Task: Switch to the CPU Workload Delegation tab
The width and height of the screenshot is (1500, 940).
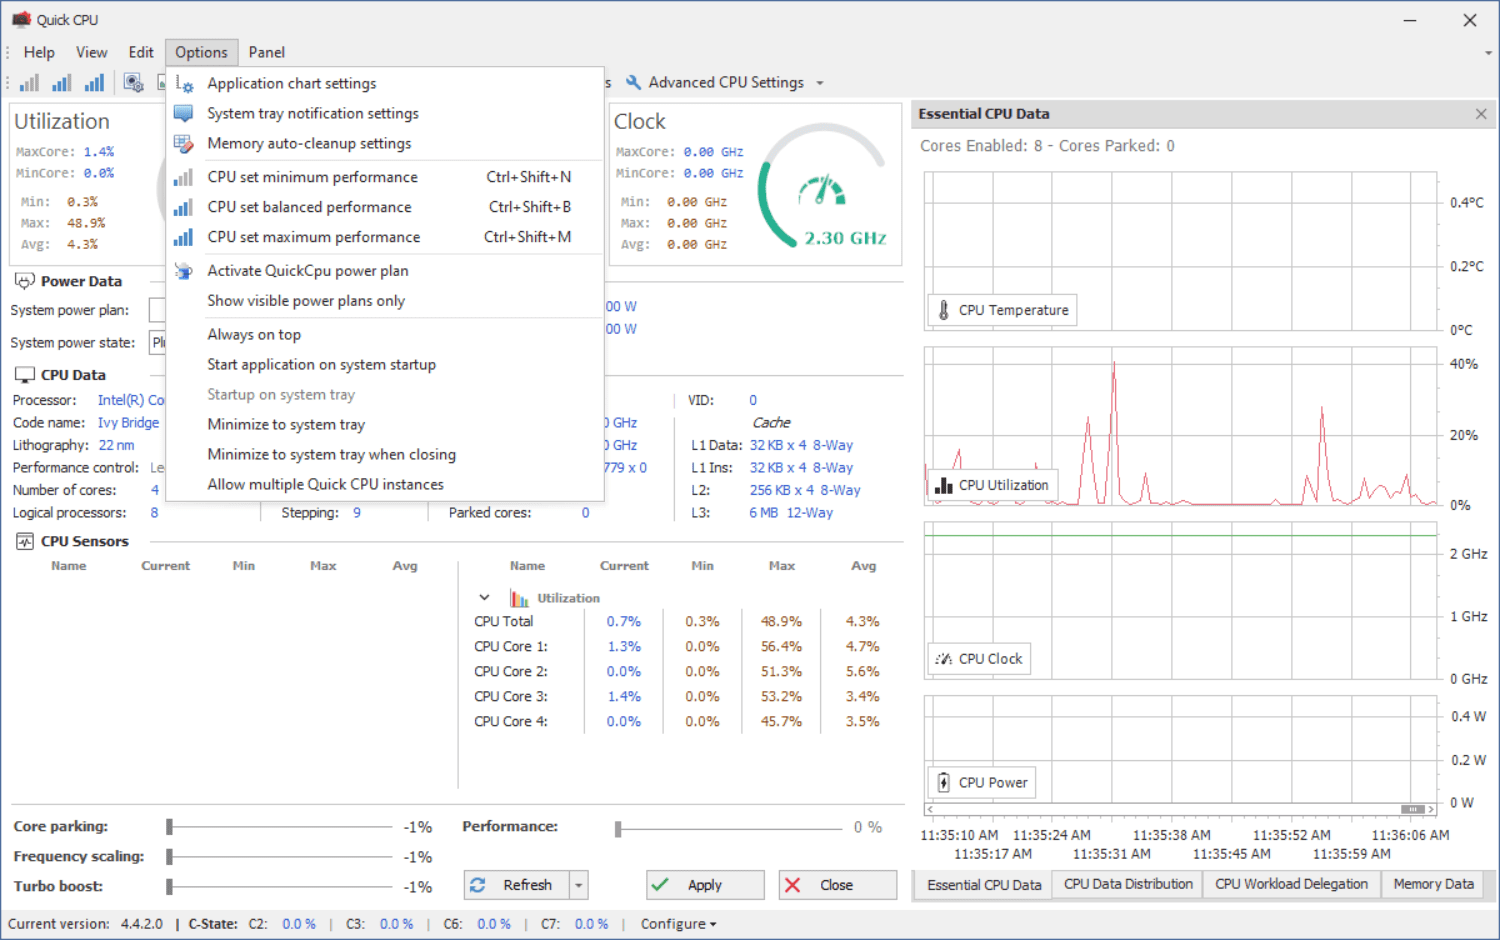Action: [x=1291, y=884]
